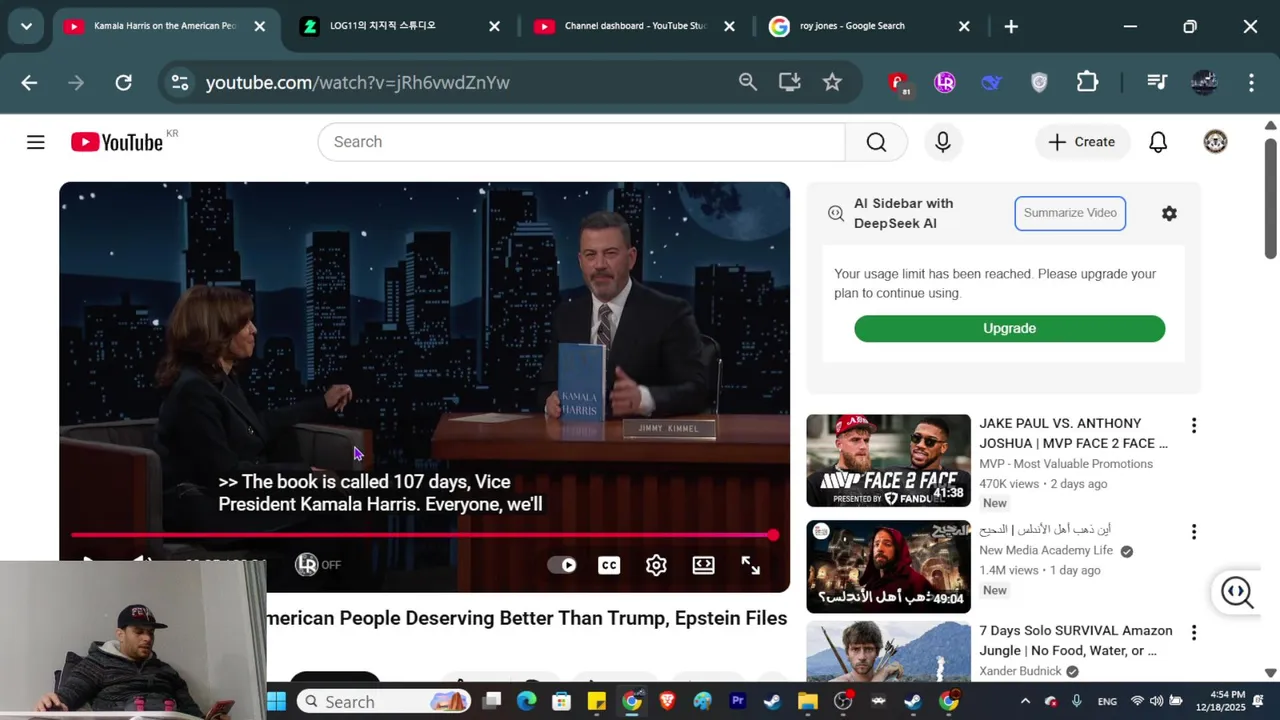Open the purple LR extension icon
The width and height of the screenshot is (1280, 720).
coord(944,82)
